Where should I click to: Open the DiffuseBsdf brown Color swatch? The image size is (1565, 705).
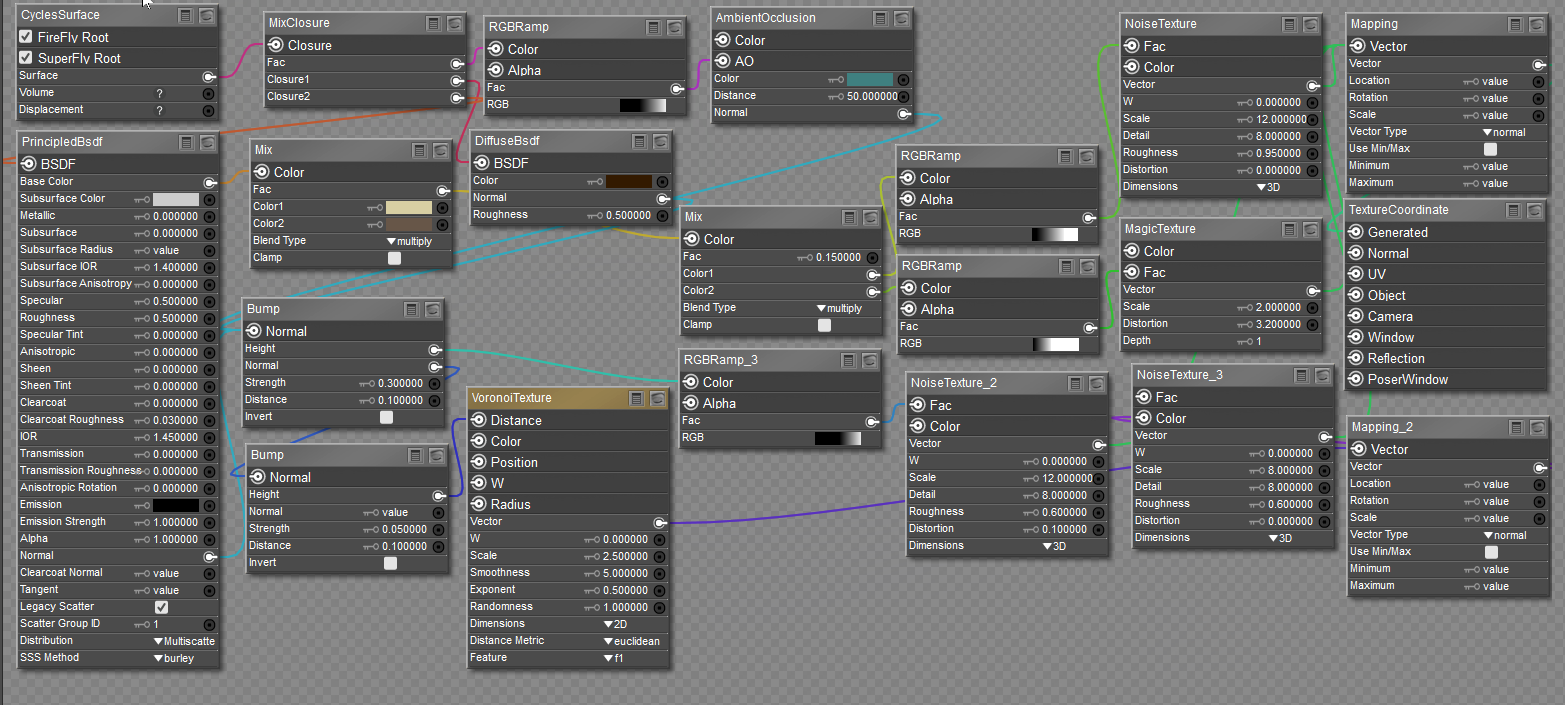tap(629, 181)
